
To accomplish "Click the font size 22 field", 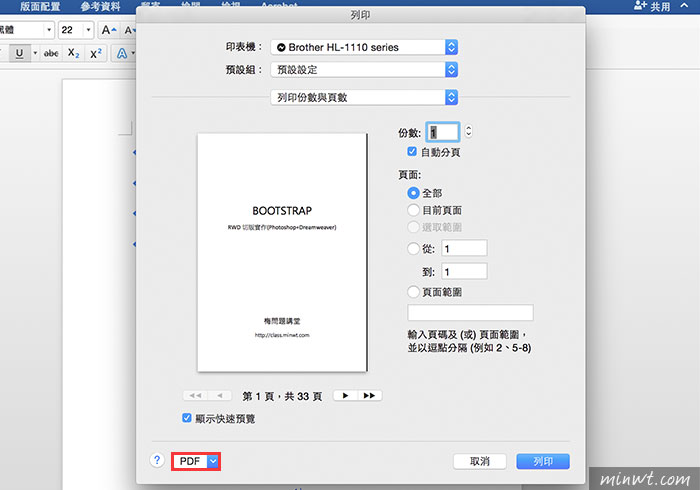I will pos(71,30).
